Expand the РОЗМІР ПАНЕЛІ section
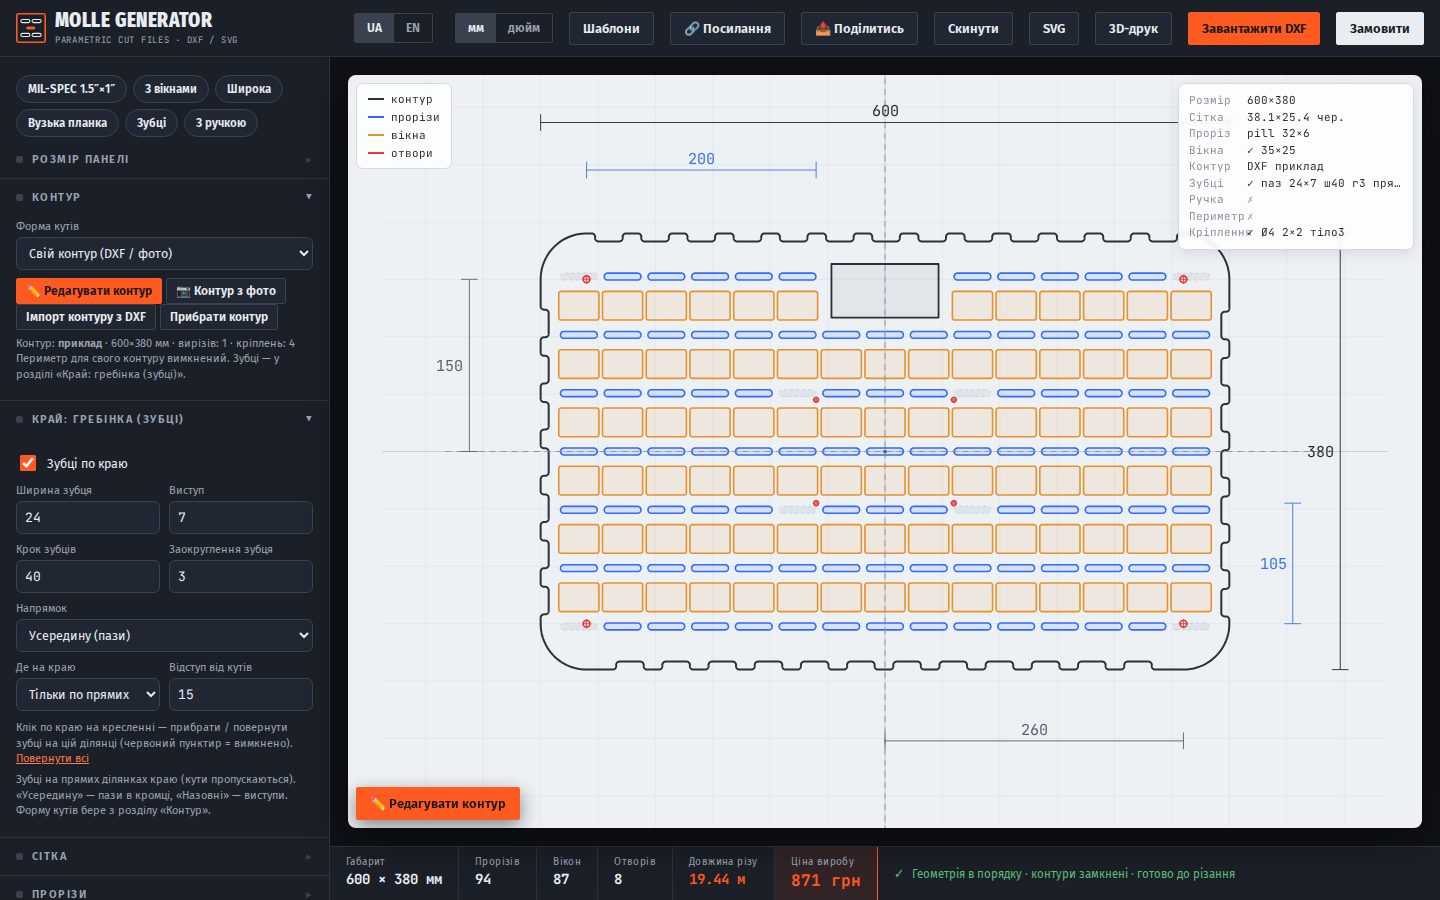 click(x=164, y=159)
